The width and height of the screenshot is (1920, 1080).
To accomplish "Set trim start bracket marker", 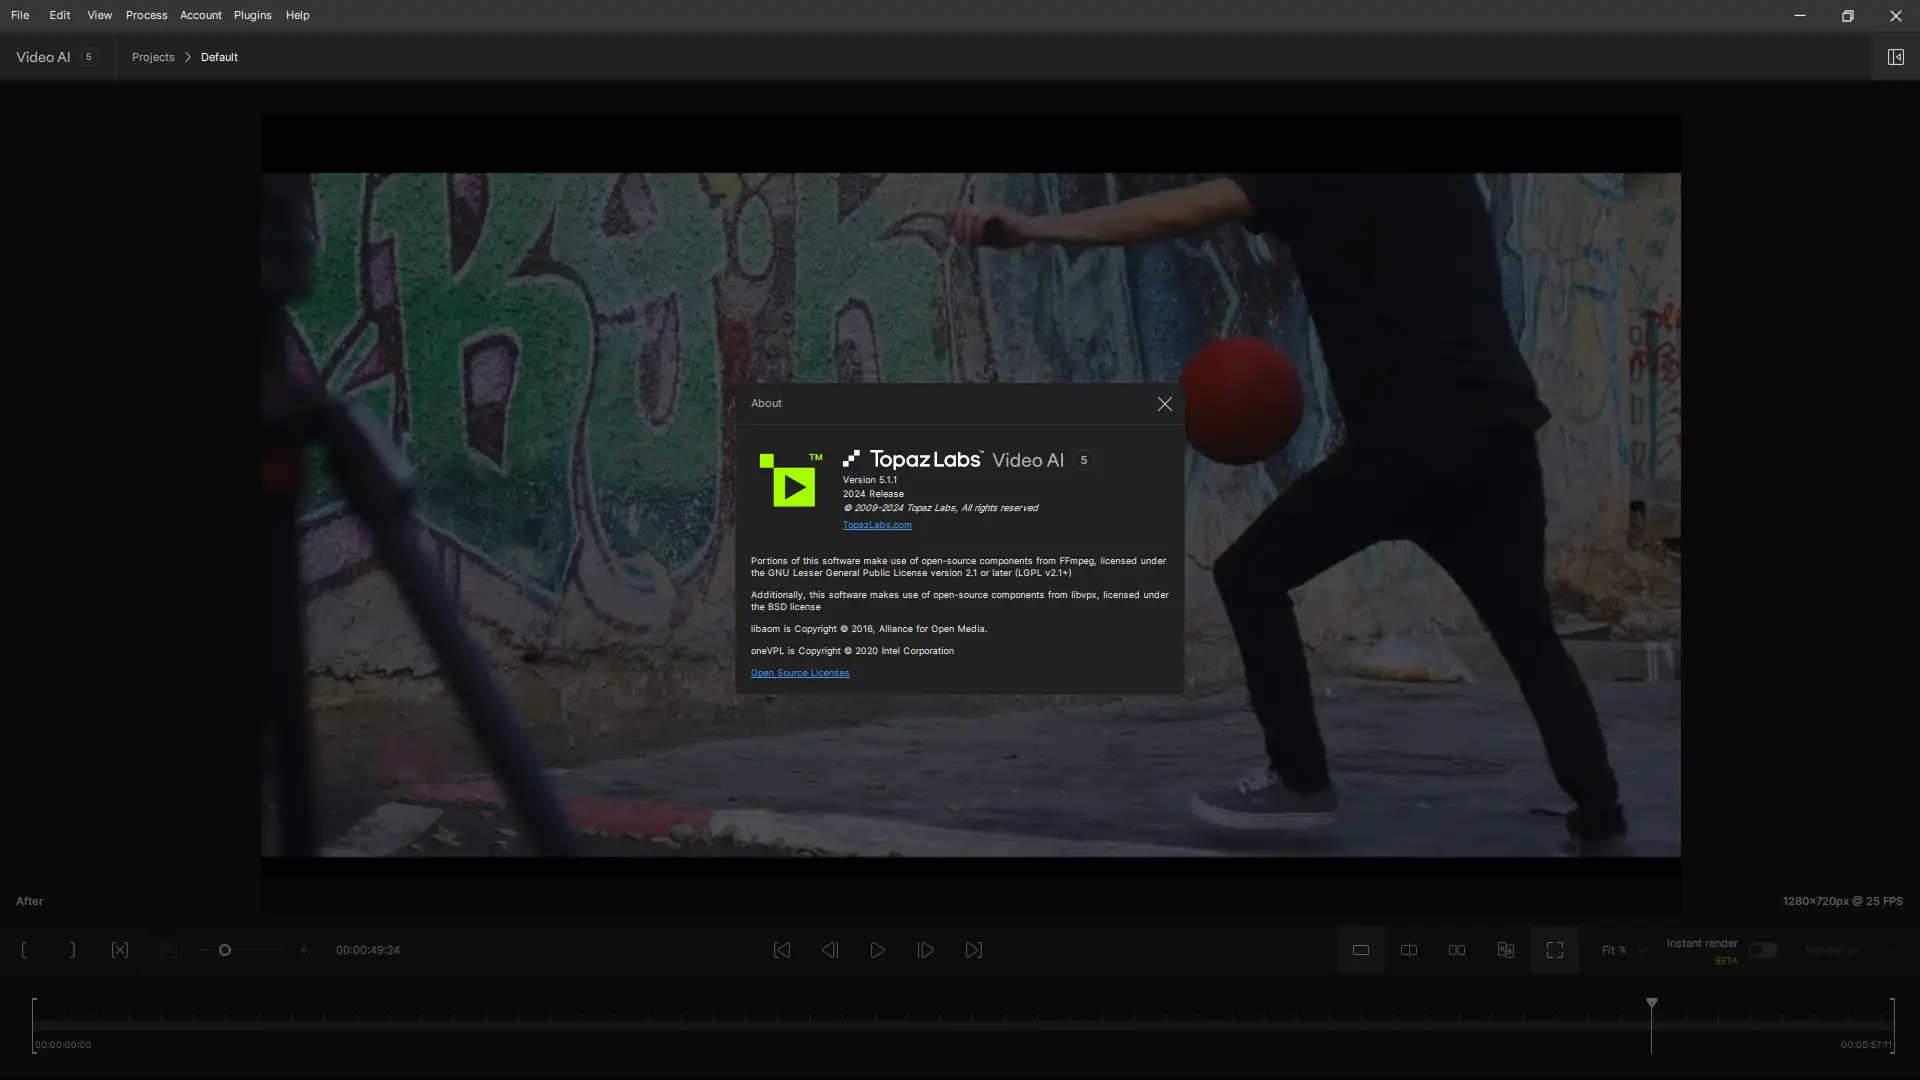I will 24,950.
